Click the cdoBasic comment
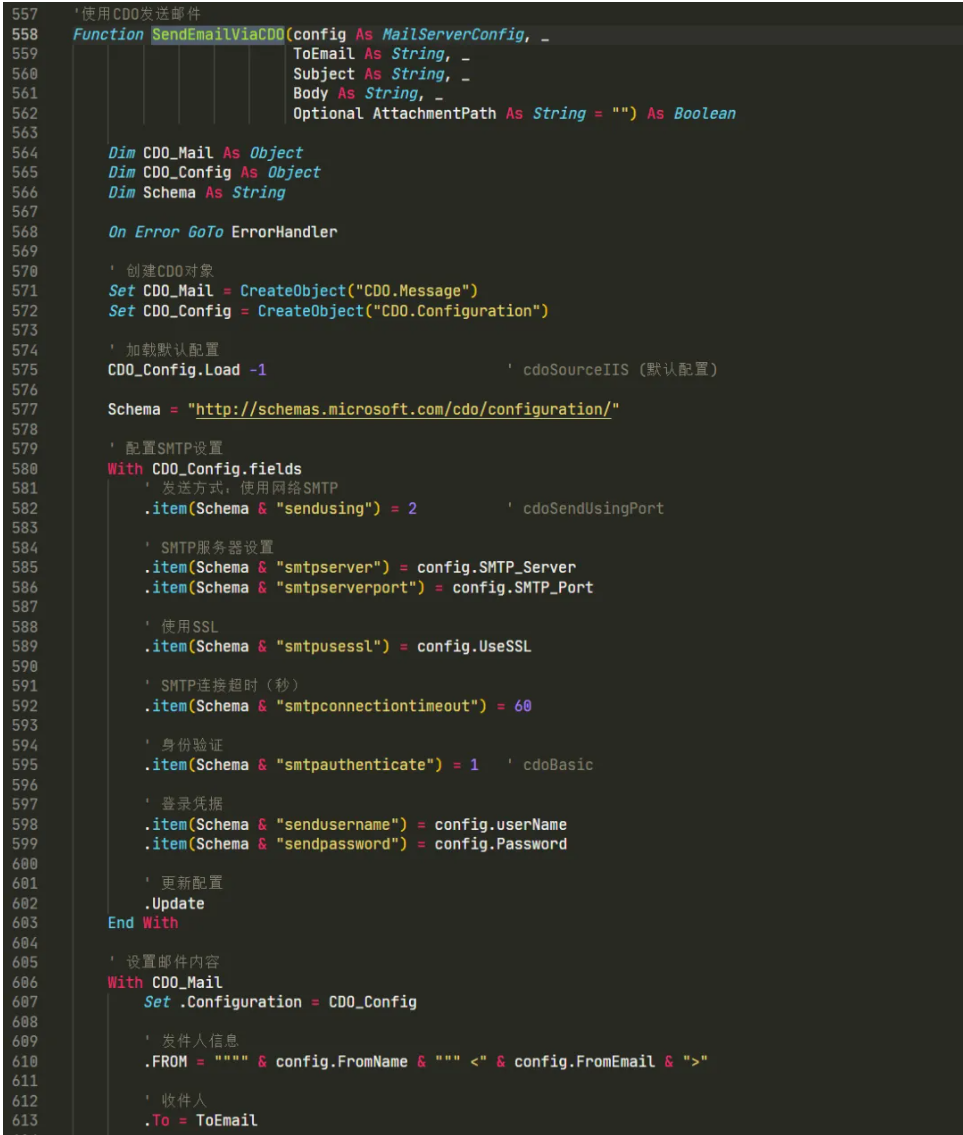The image size is (963, 1135). [x=550, y=765]
